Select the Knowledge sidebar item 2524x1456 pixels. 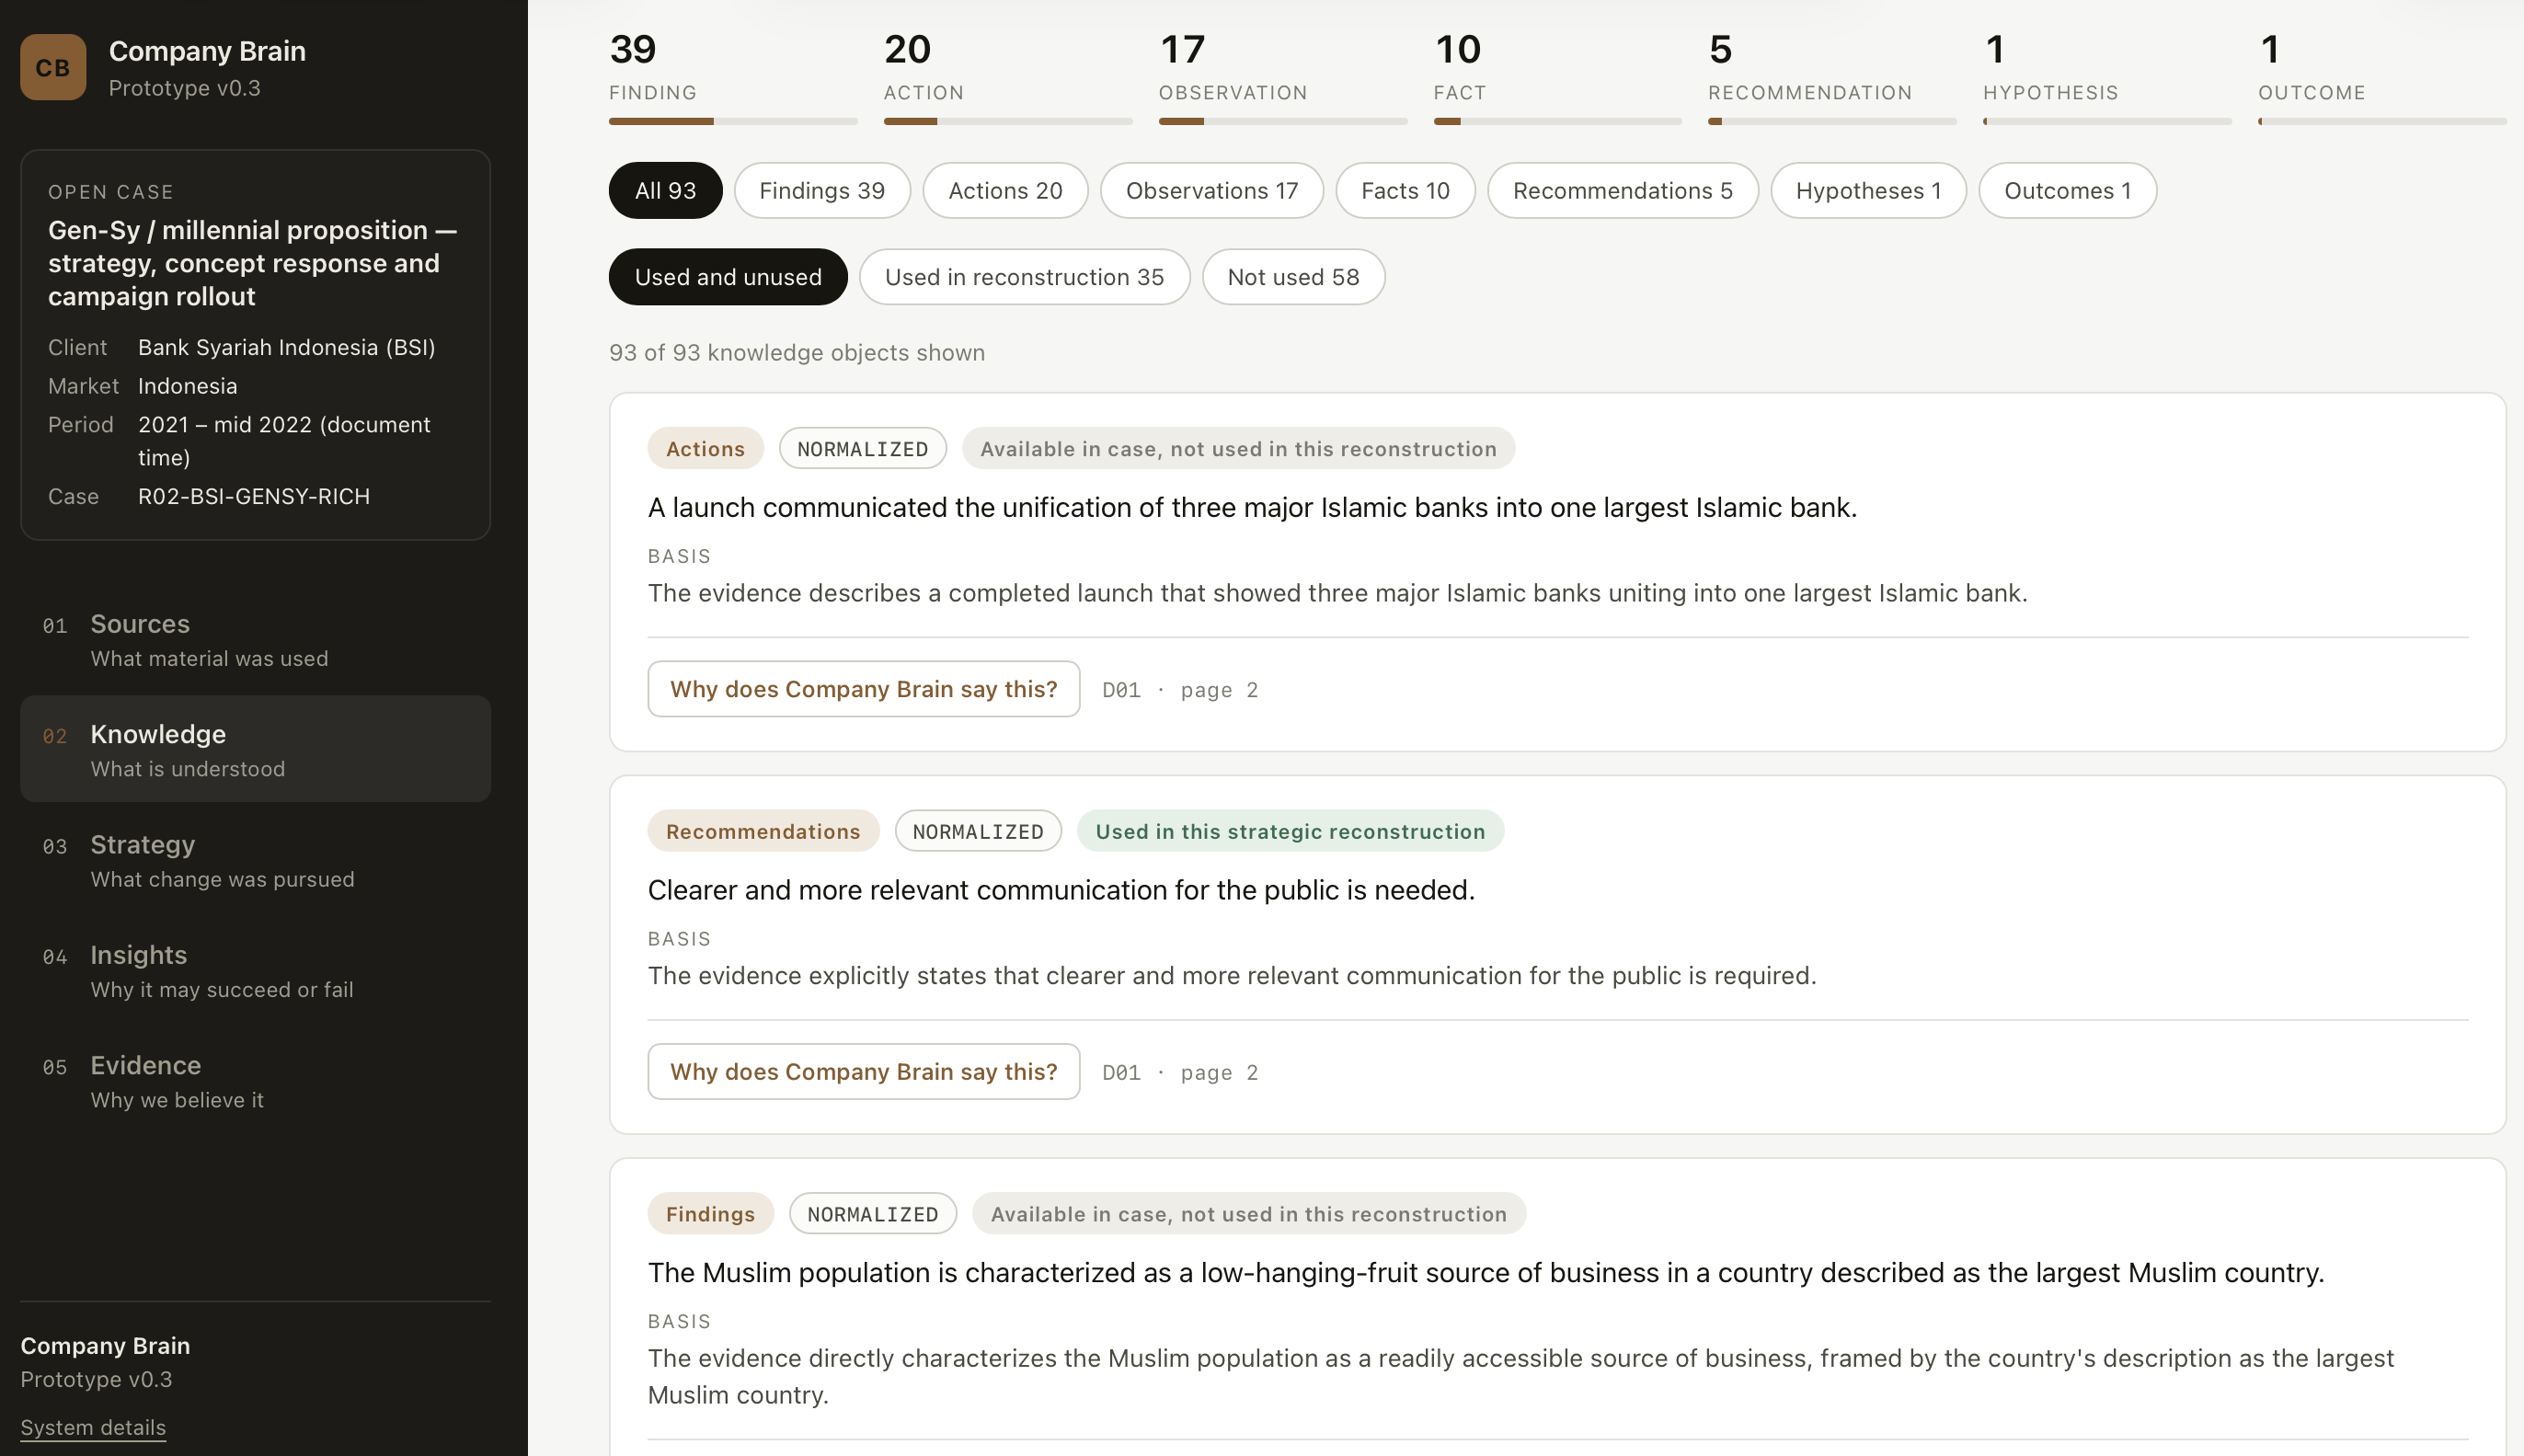255,749
